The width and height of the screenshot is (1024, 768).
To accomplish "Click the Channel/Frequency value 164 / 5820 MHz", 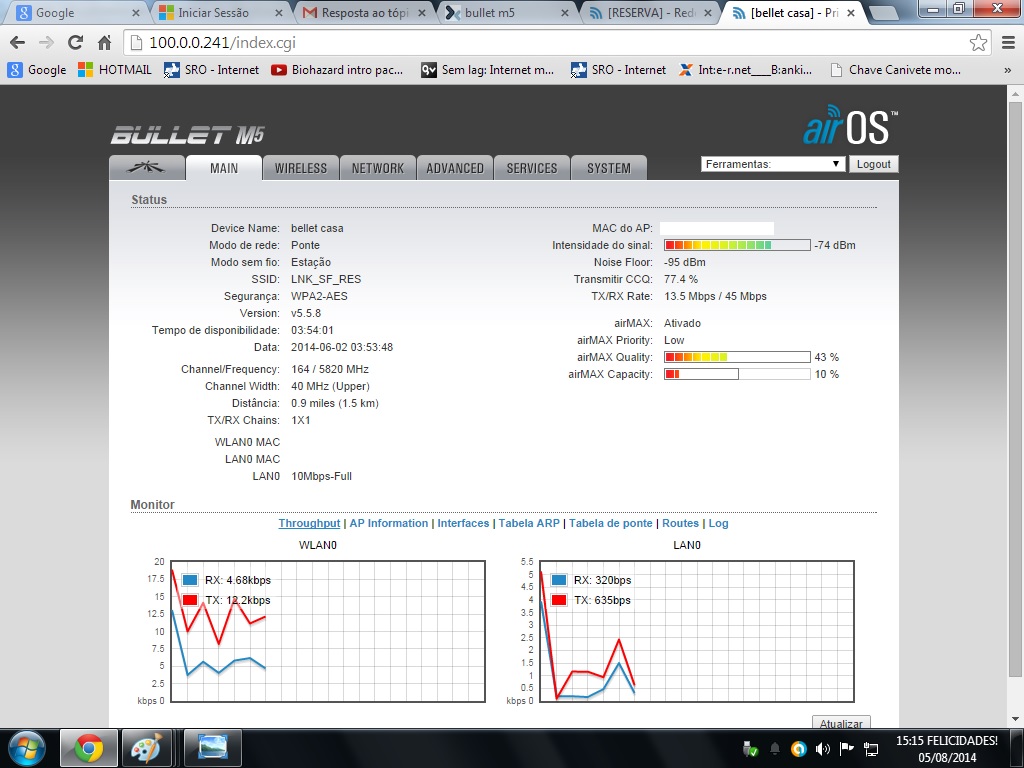I will (330, 369).
